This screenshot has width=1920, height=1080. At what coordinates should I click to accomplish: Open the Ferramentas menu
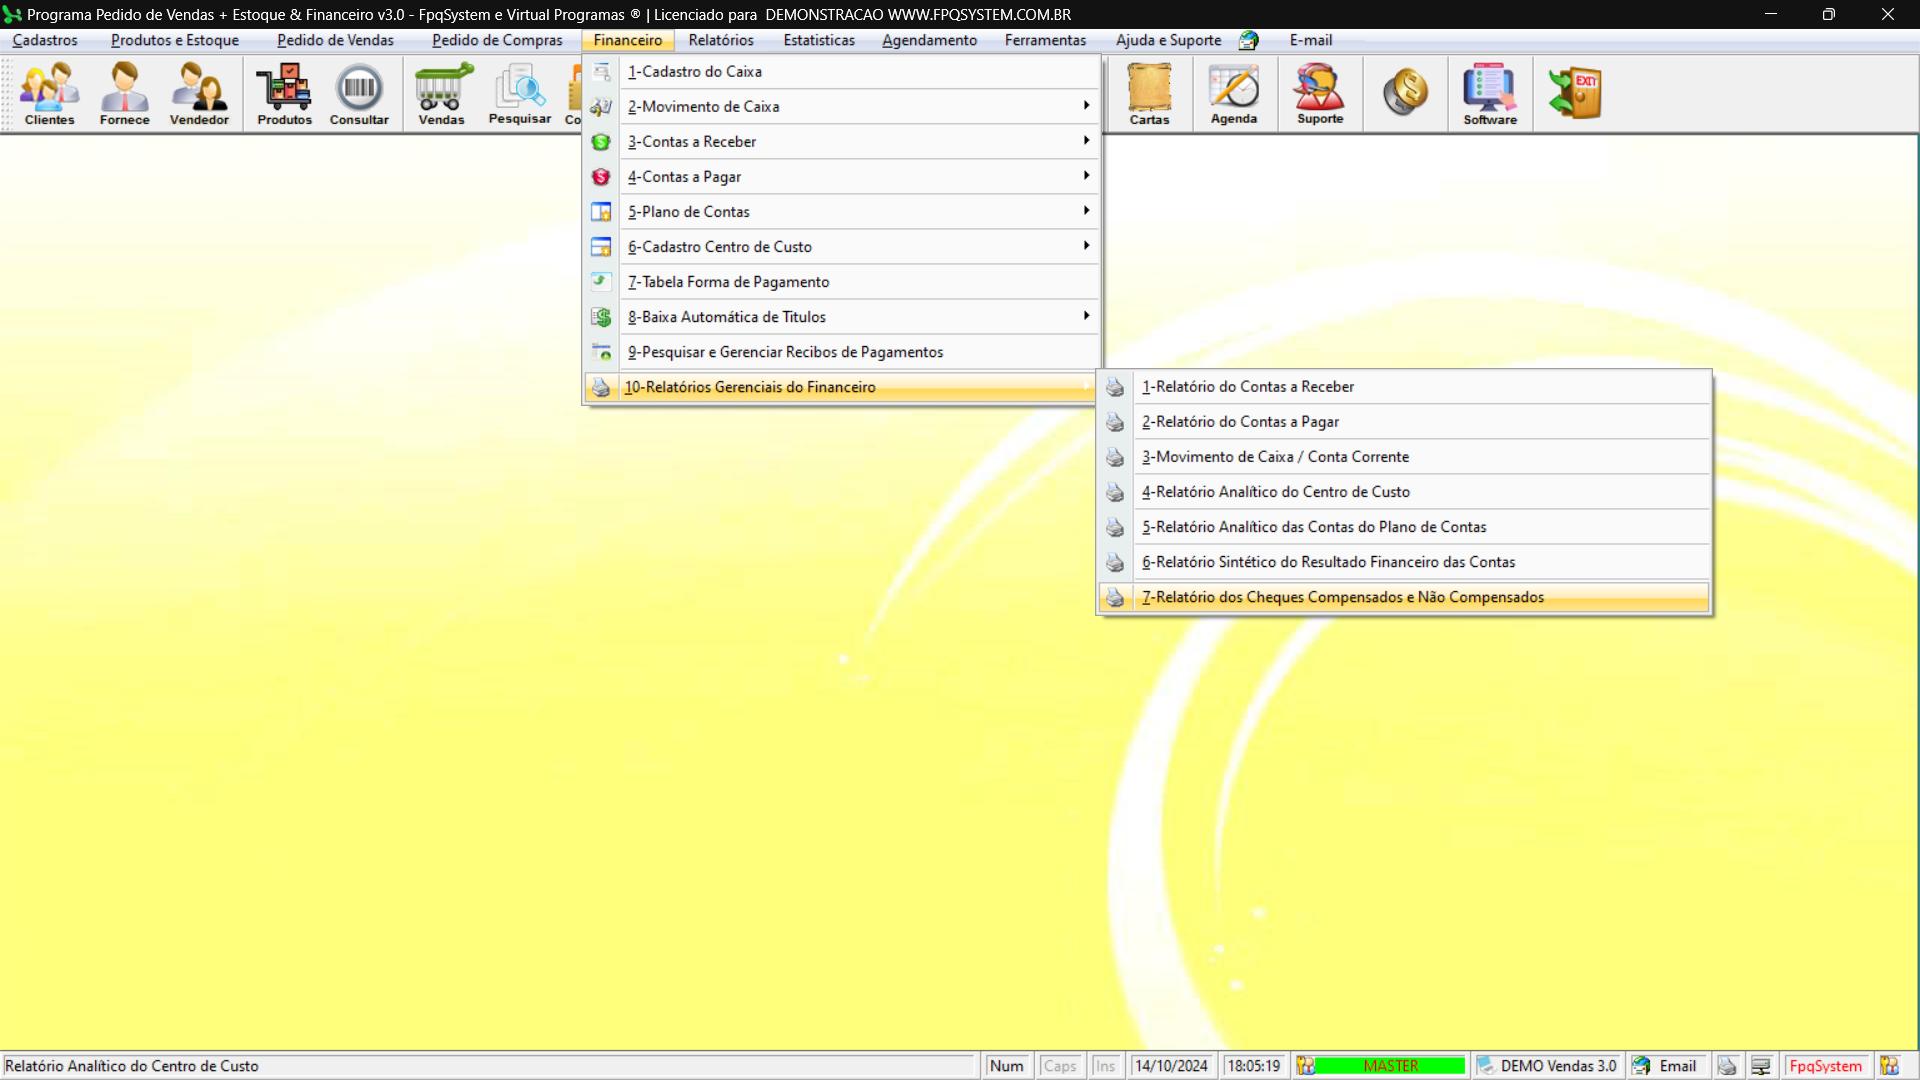(1045, 41)
